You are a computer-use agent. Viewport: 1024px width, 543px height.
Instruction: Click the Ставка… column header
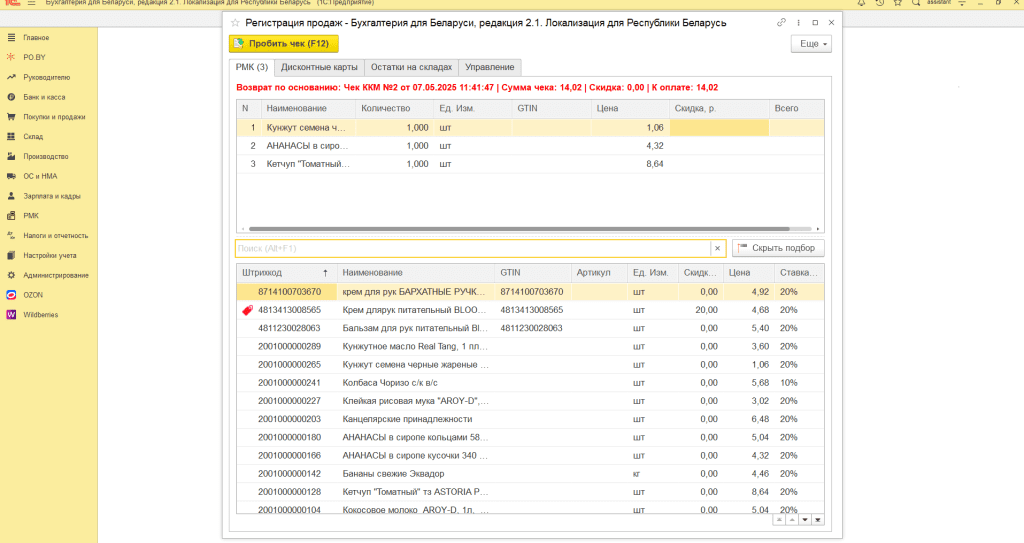pyautogui.click(x=799, y=272)
